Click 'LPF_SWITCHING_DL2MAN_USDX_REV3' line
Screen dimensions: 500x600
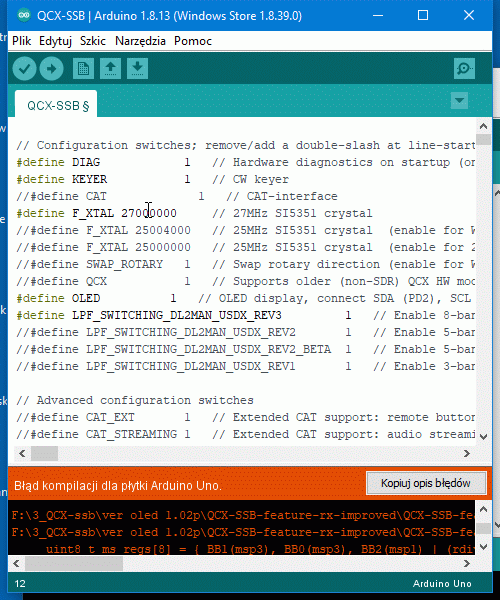pos(245,315)
